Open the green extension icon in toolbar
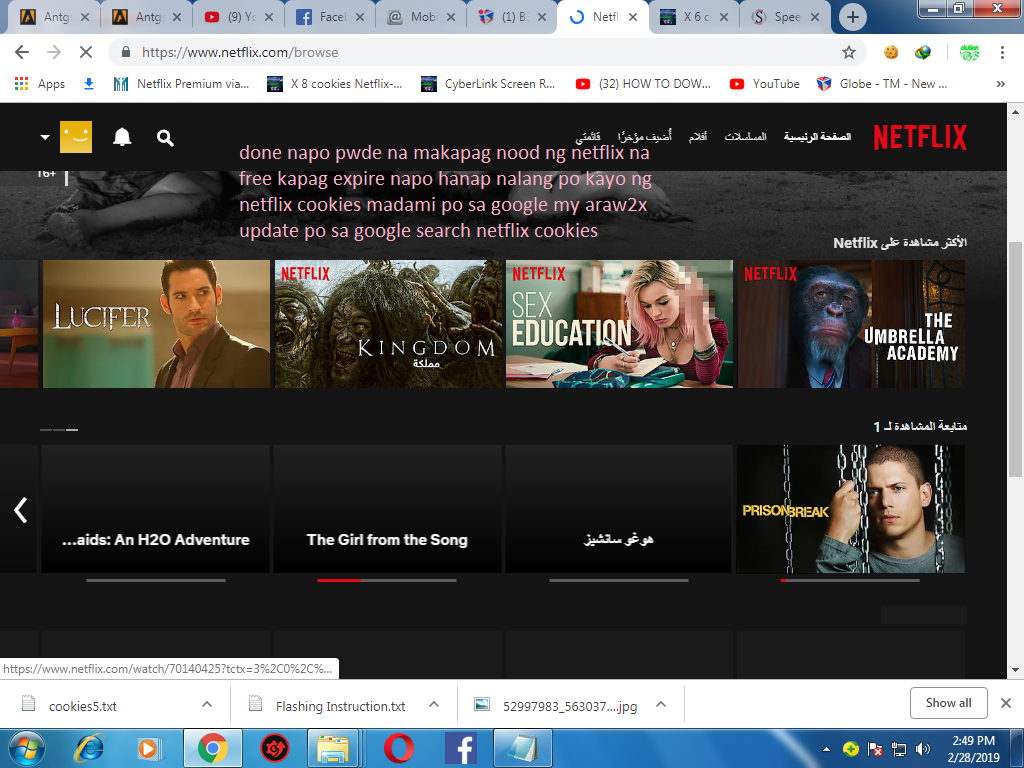This screenshot has width=1024, height=768. click(x=969, y=52)
